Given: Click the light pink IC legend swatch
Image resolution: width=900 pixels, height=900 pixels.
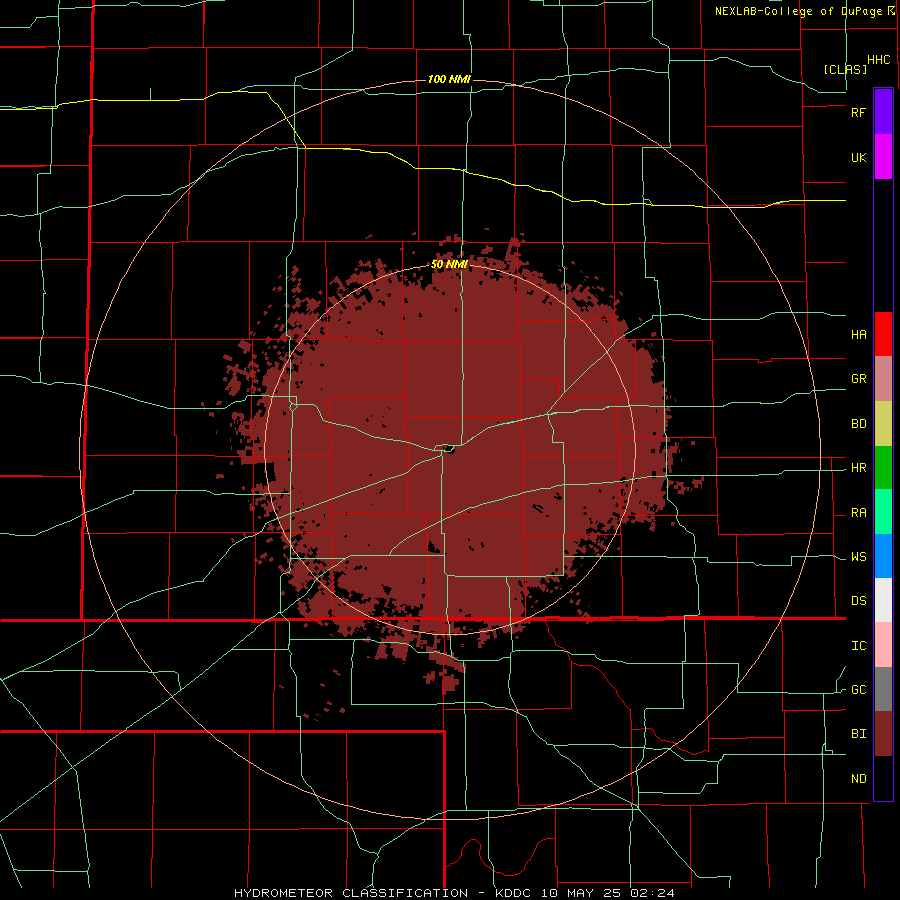Looking at the screenshot, I should (x=883, y=645).
